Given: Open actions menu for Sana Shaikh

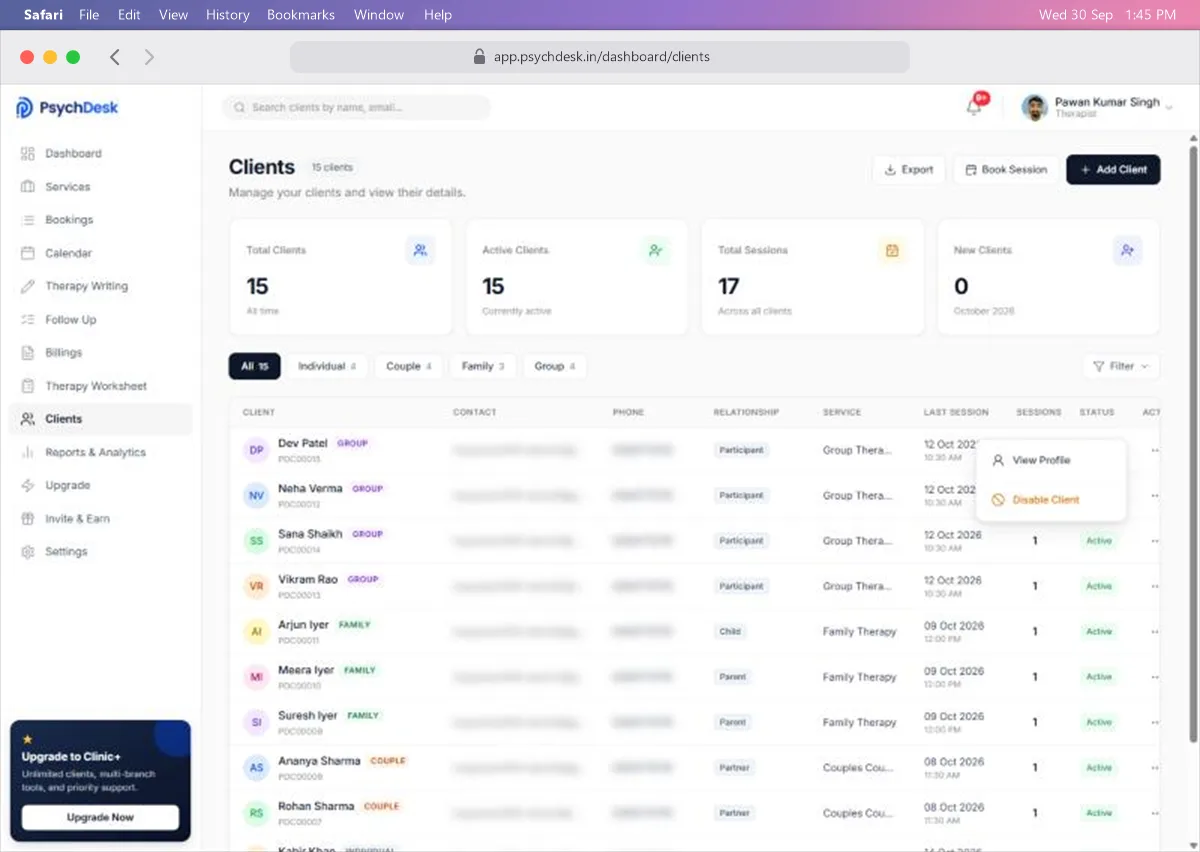Looking at the screenshot, I should click(x=1155, y=541).
